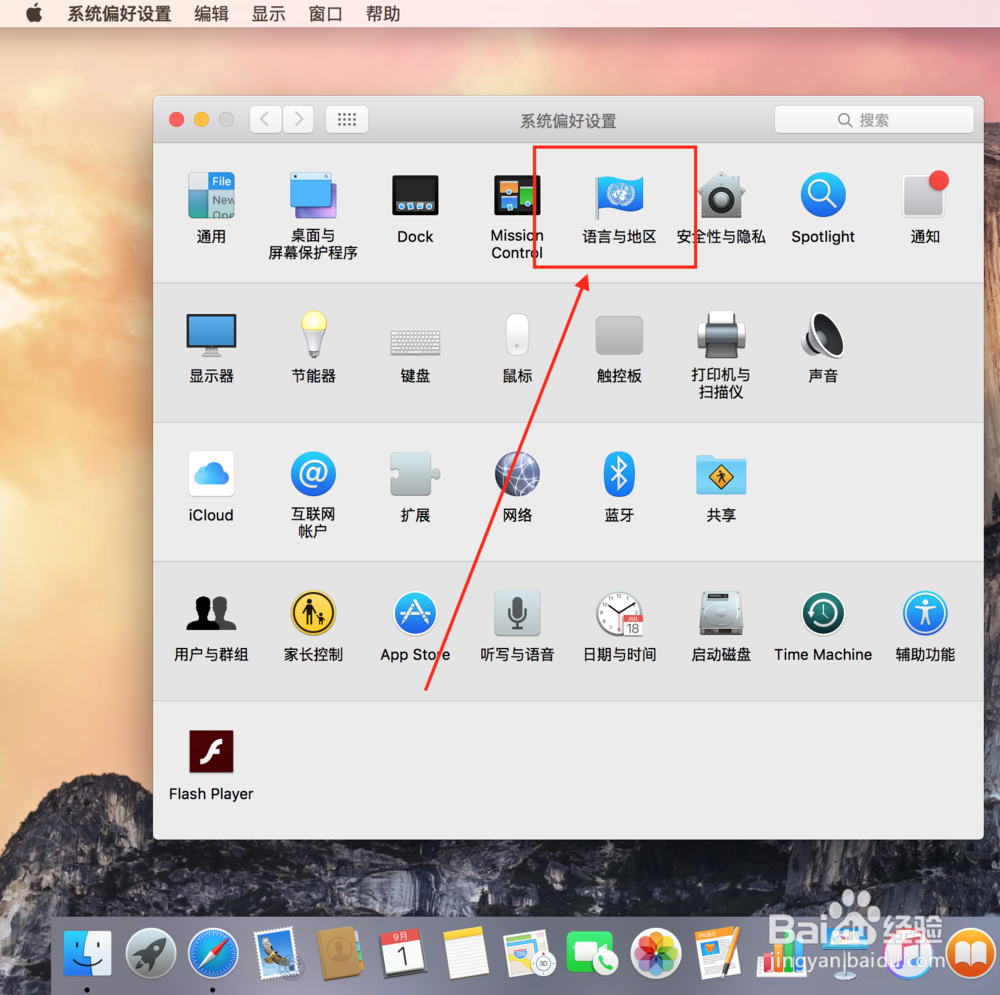Open Flash Player preferences pane
The height and width of the screenshot is (995, 1000).
point(211,765)
